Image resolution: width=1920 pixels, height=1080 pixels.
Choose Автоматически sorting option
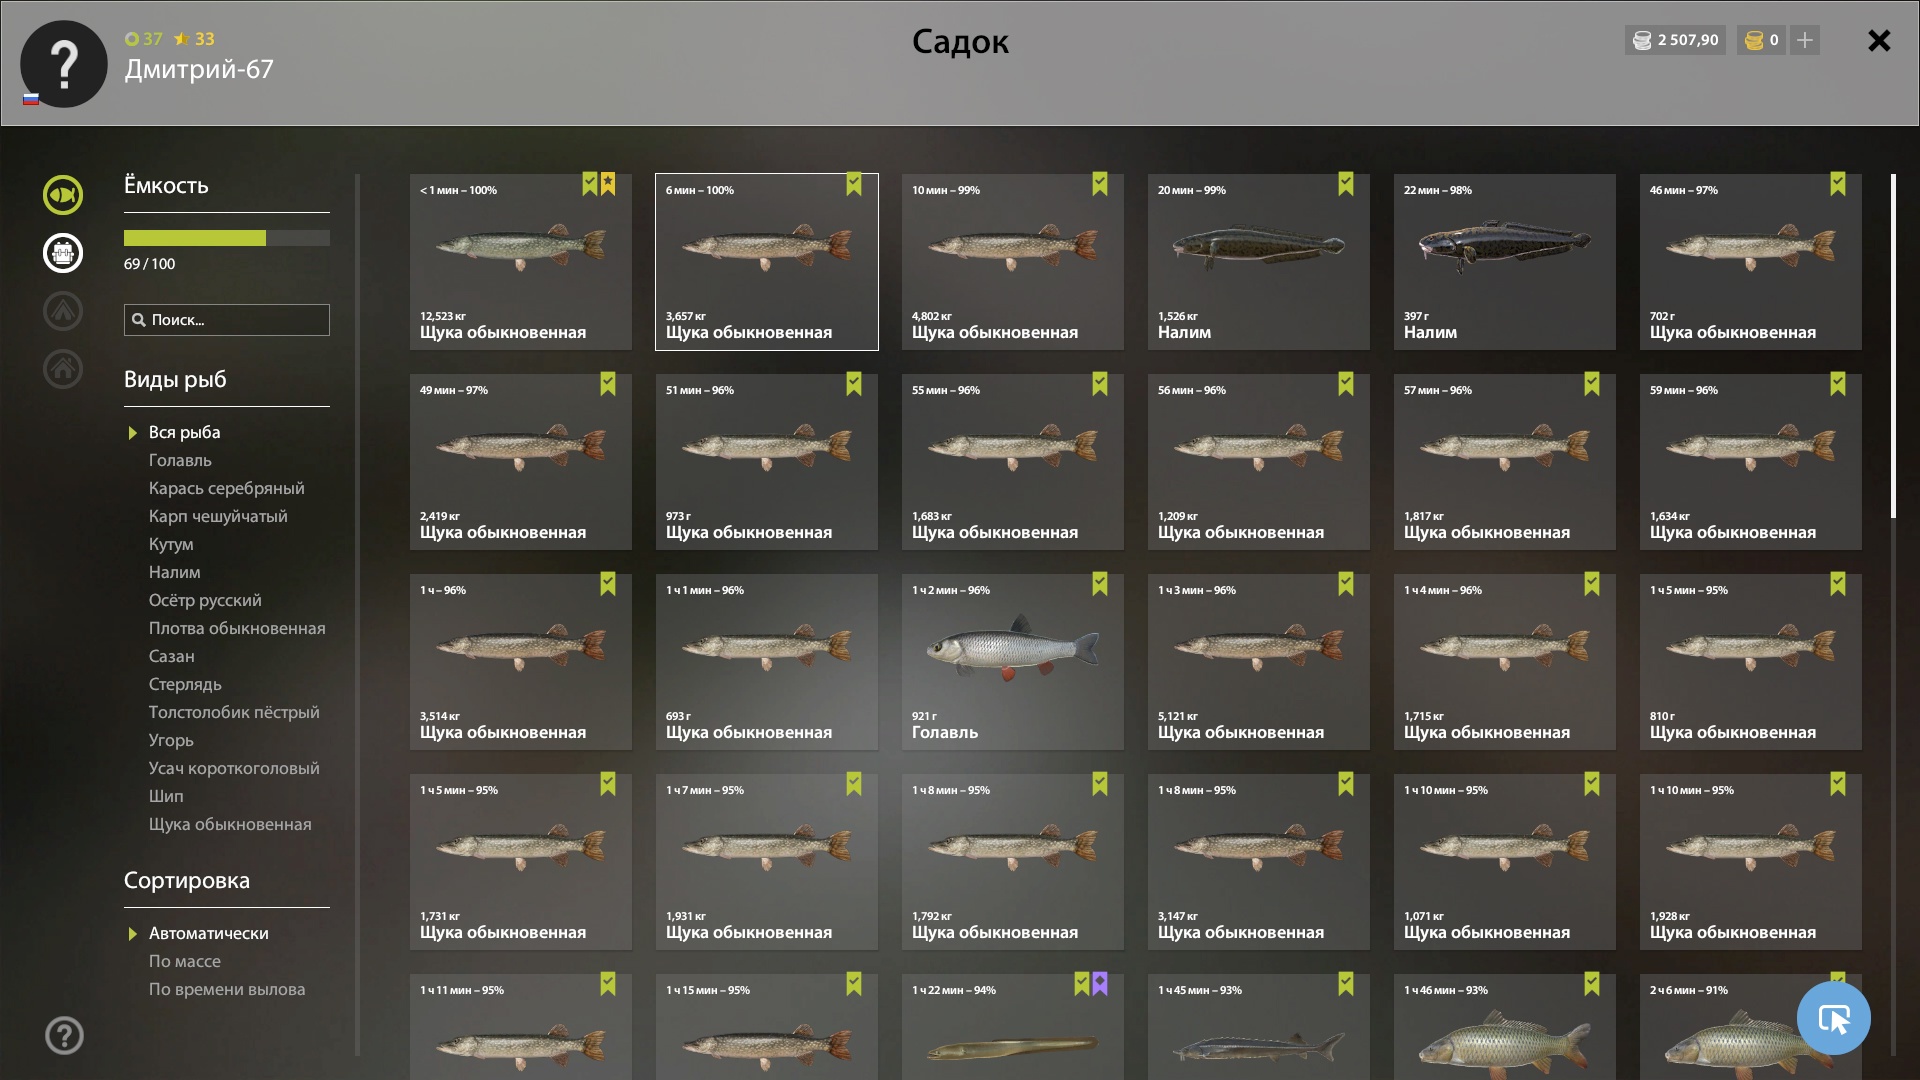209,933
